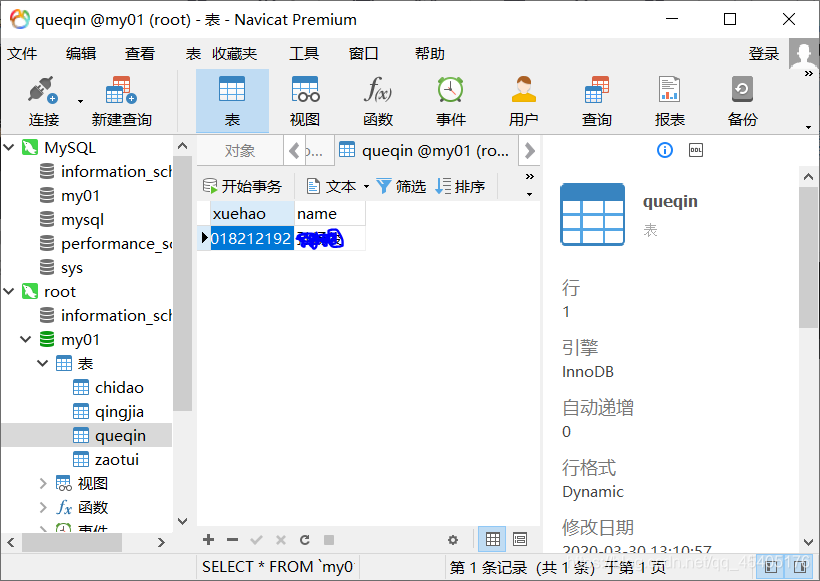
Task: Select the cell 018212192
Action: [252, 238]
